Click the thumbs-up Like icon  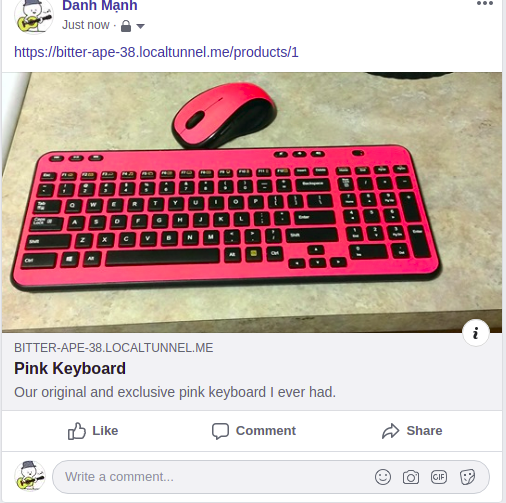[x=77, y=431]
